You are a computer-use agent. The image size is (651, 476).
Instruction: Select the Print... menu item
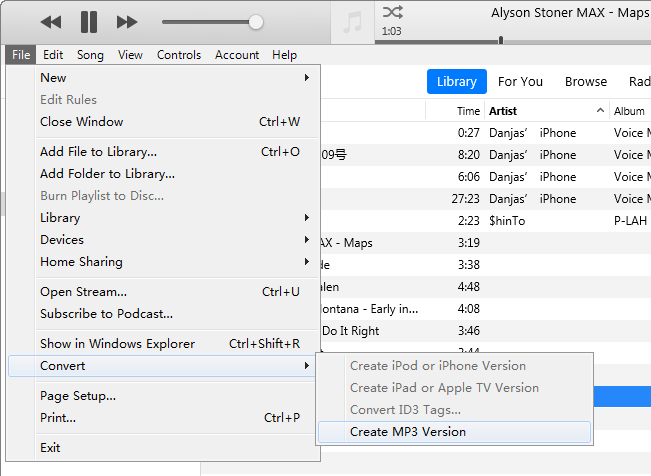click(x=164, y=417)
